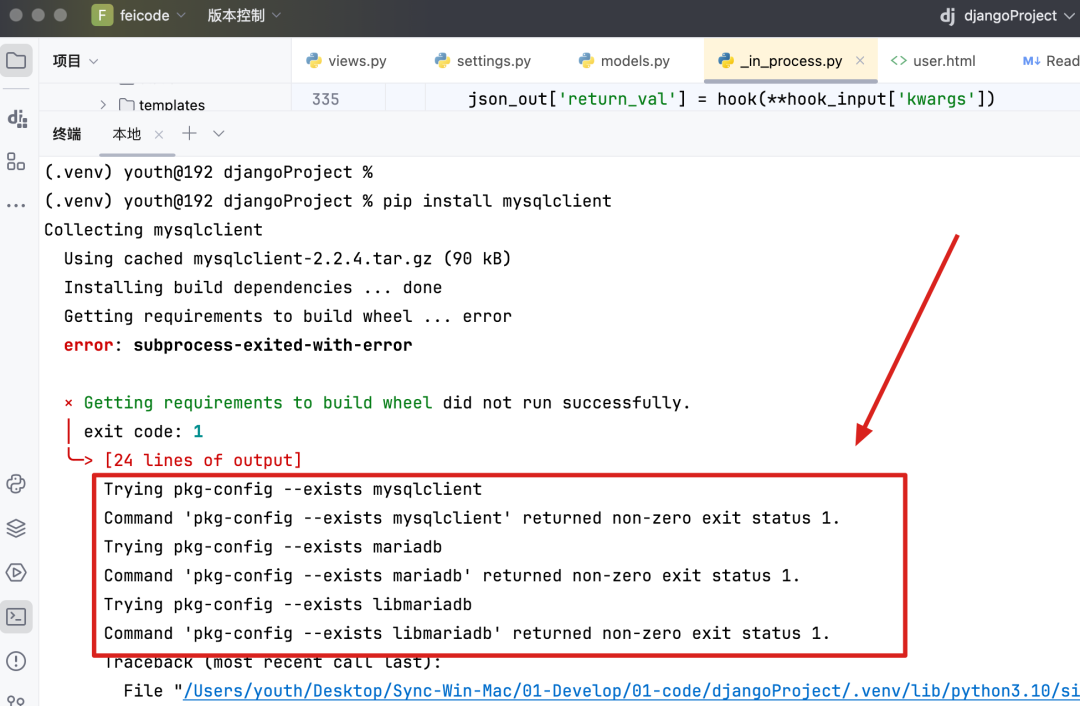
Task: Open the terminal tabs dropdown arrow
Action: click(218, 133)
